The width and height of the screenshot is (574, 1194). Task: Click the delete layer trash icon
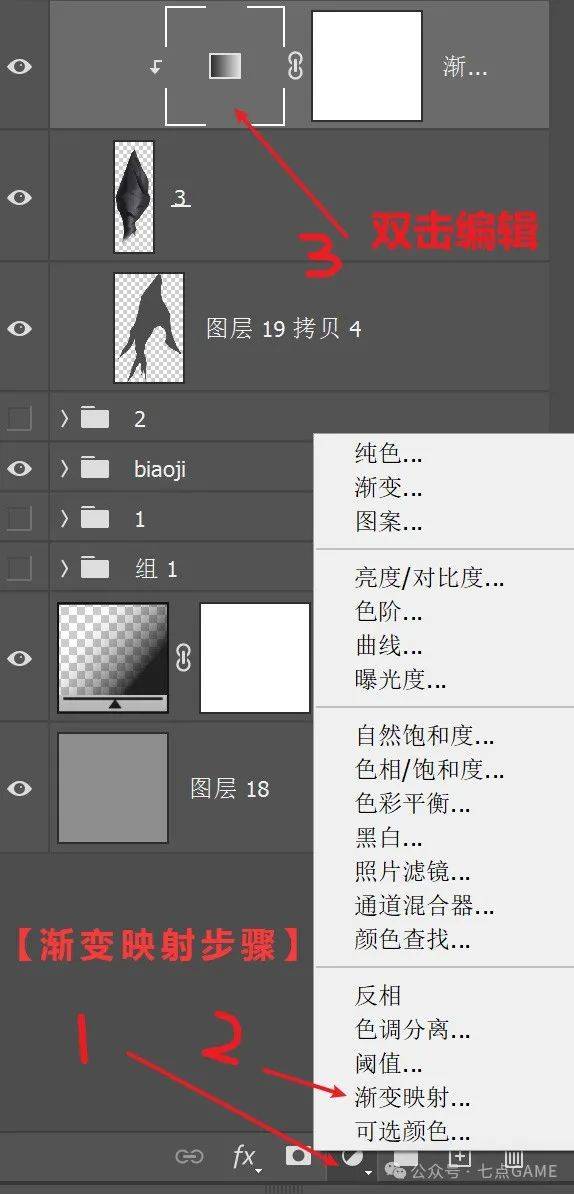pyautogui.click(x=515, y=1156)
